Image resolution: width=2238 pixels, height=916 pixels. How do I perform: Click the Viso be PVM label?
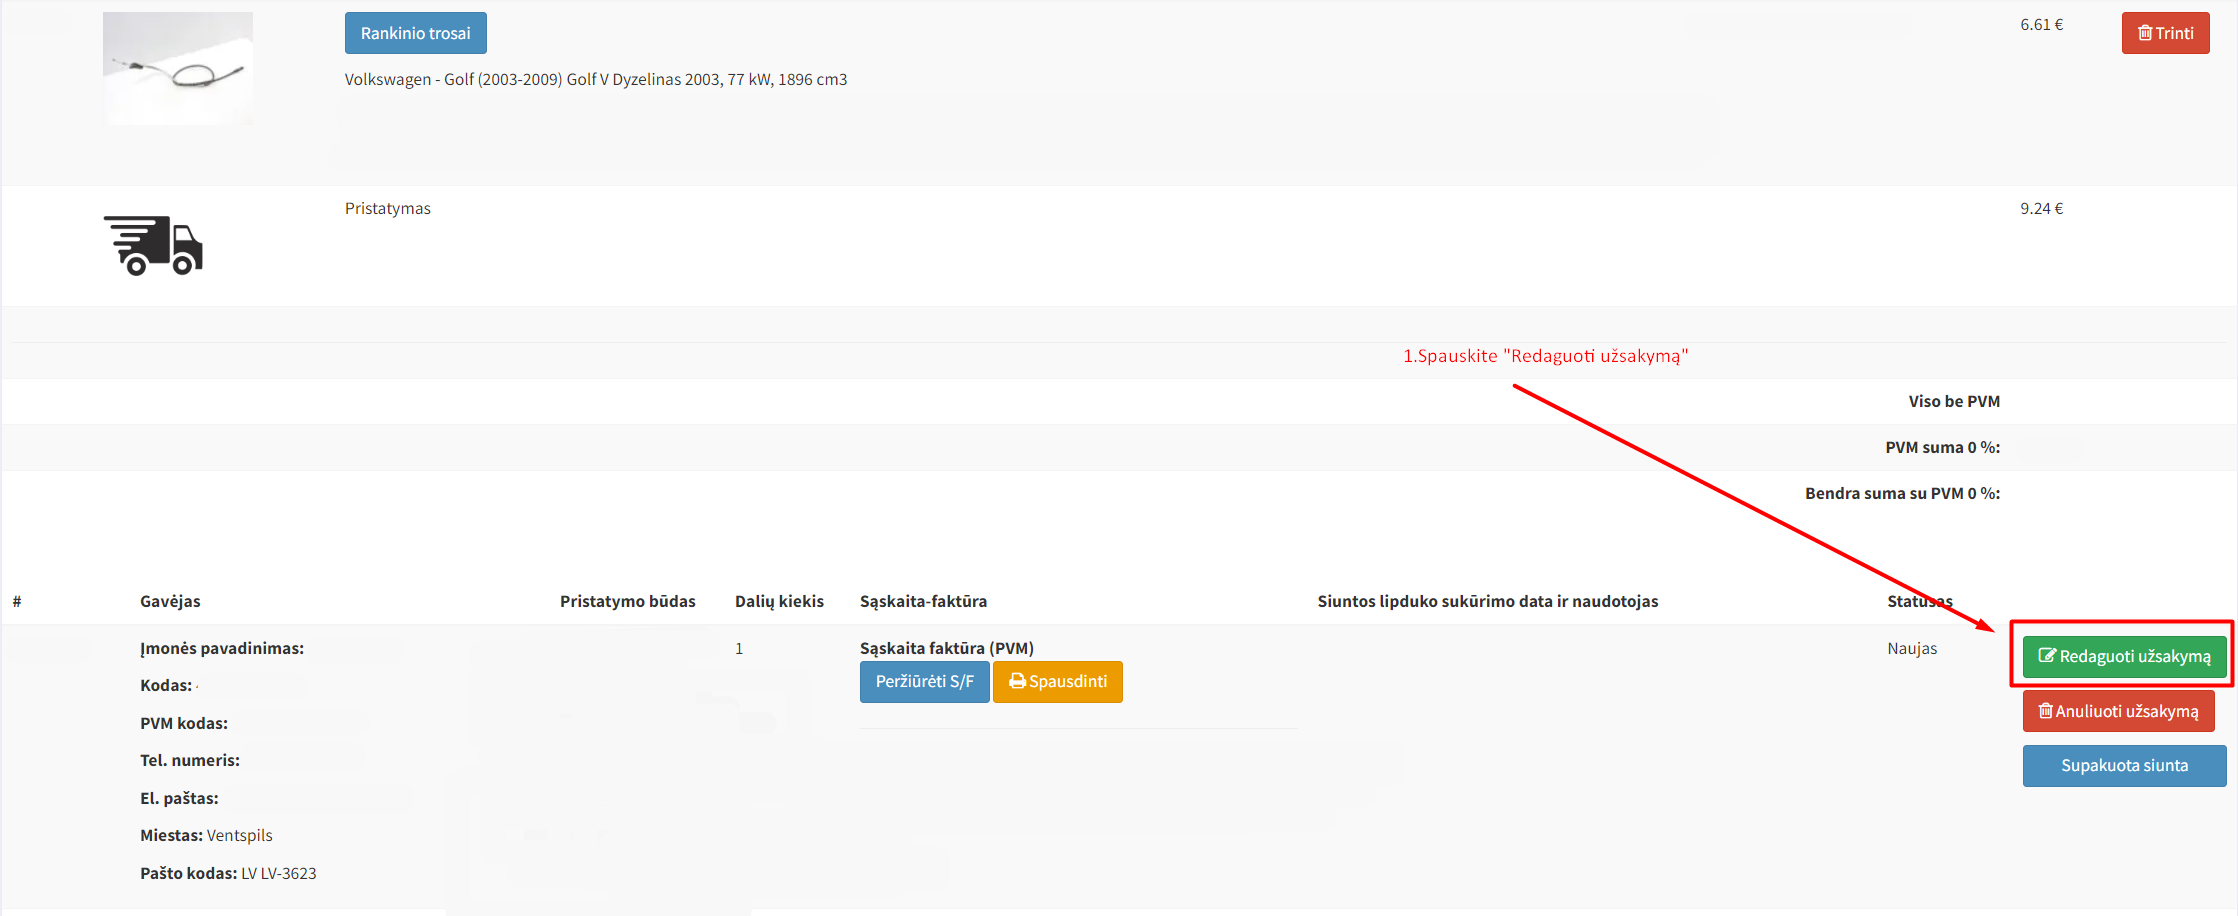point(1954,401)
